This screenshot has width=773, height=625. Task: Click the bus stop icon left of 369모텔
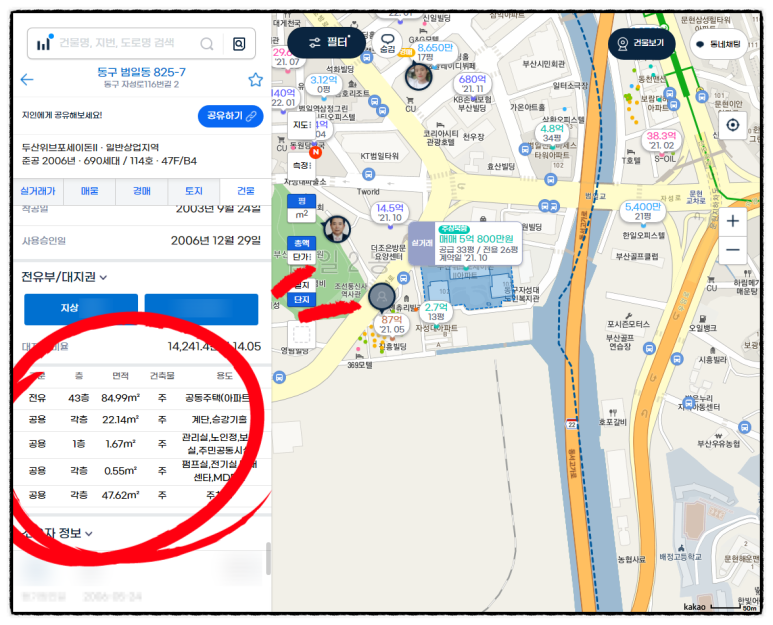click(280, 378)
